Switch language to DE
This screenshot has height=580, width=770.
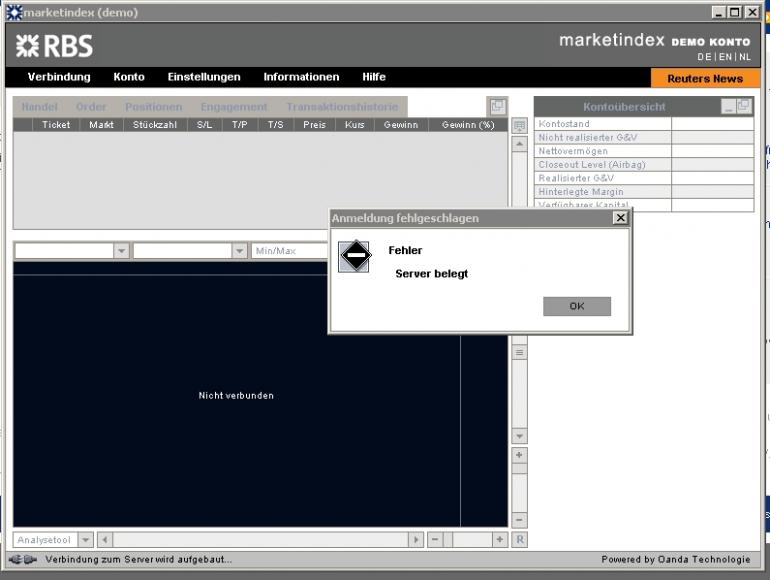point(704,57)
